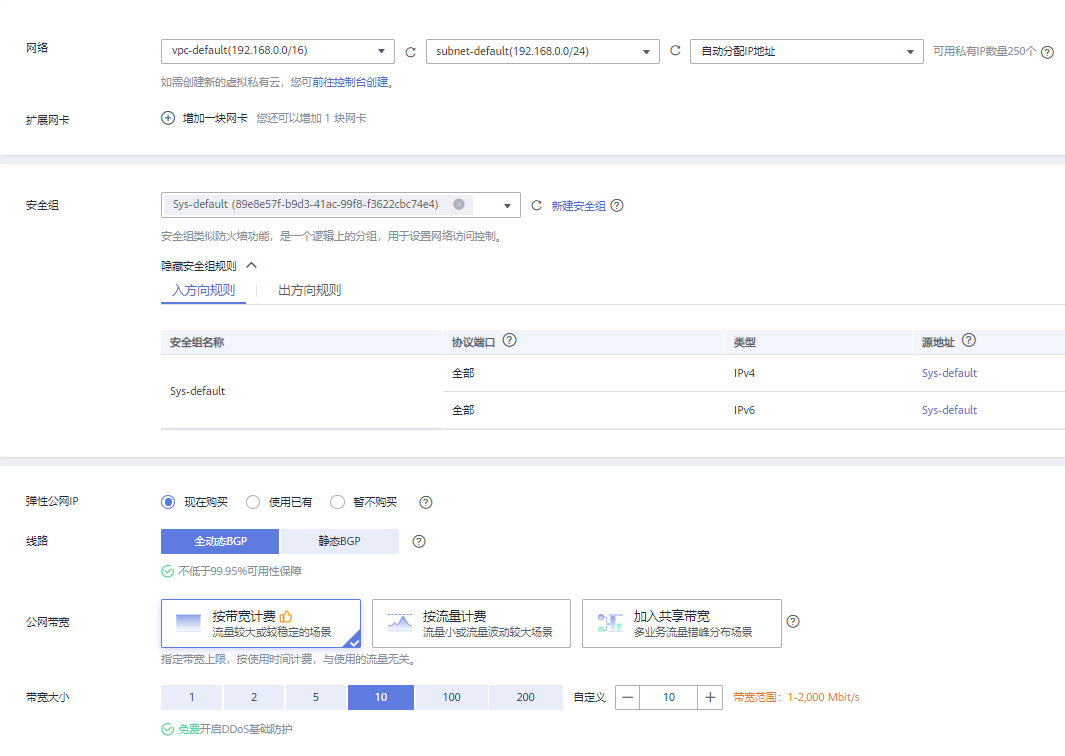Switch to 入方向规则 tab
The height and width of the screenshot is (756, 1065).
203,291
